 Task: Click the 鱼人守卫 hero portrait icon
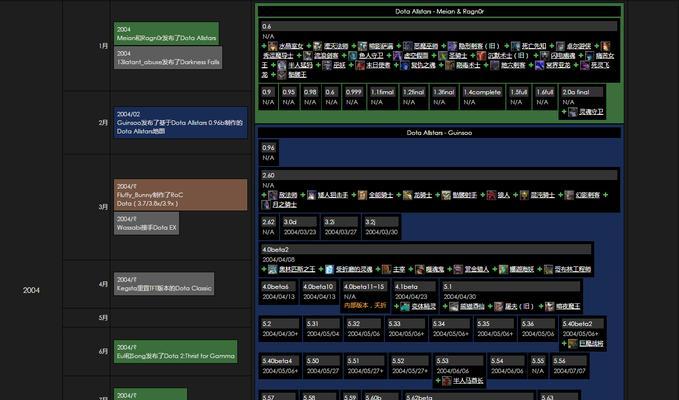click(352, 55)
